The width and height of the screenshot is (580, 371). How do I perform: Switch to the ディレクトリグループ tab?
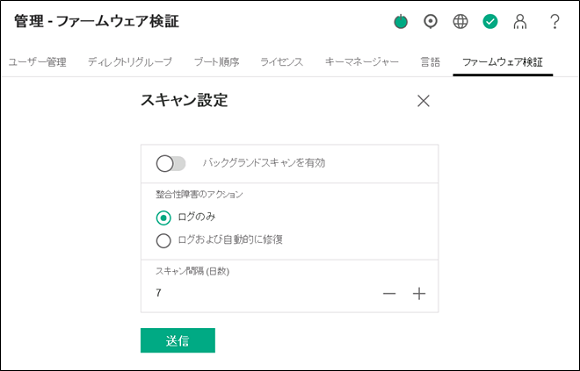pyautogui.click(x=130, y=62)
